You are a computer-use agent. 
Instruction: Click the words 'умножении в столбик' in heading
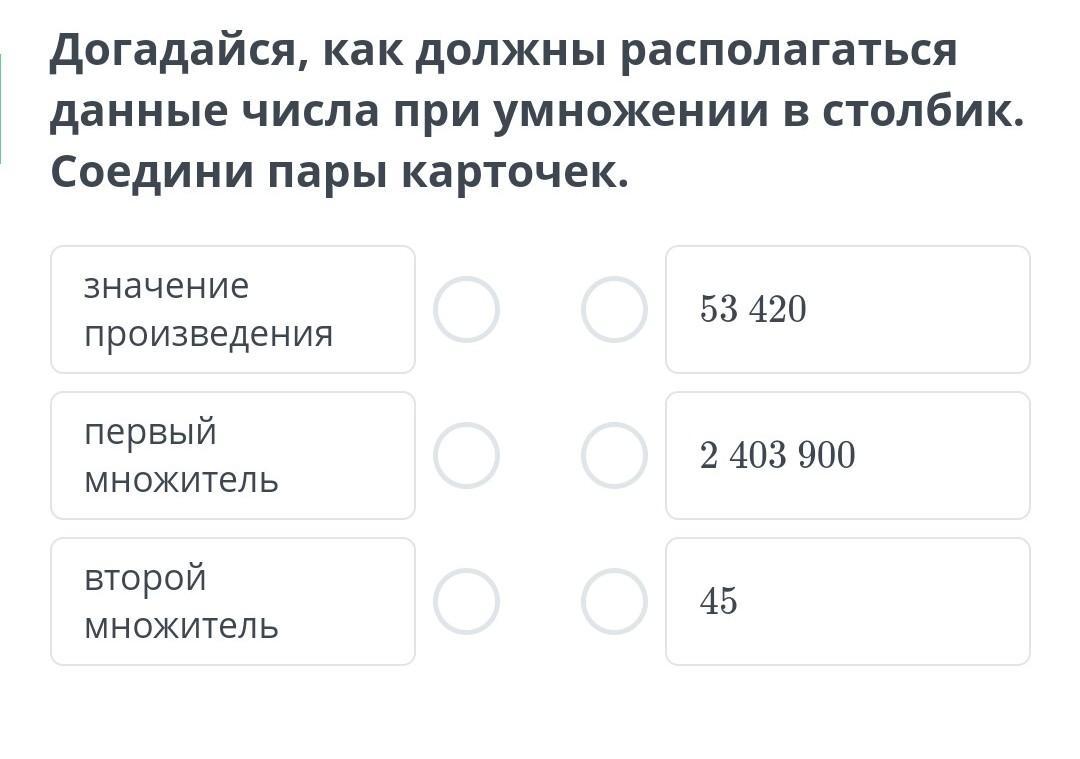758,112
